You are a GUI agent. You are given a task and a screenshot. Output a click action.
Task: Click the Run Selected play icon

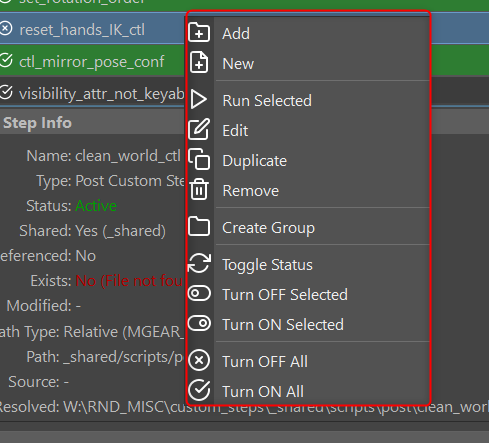coord(199,99)
